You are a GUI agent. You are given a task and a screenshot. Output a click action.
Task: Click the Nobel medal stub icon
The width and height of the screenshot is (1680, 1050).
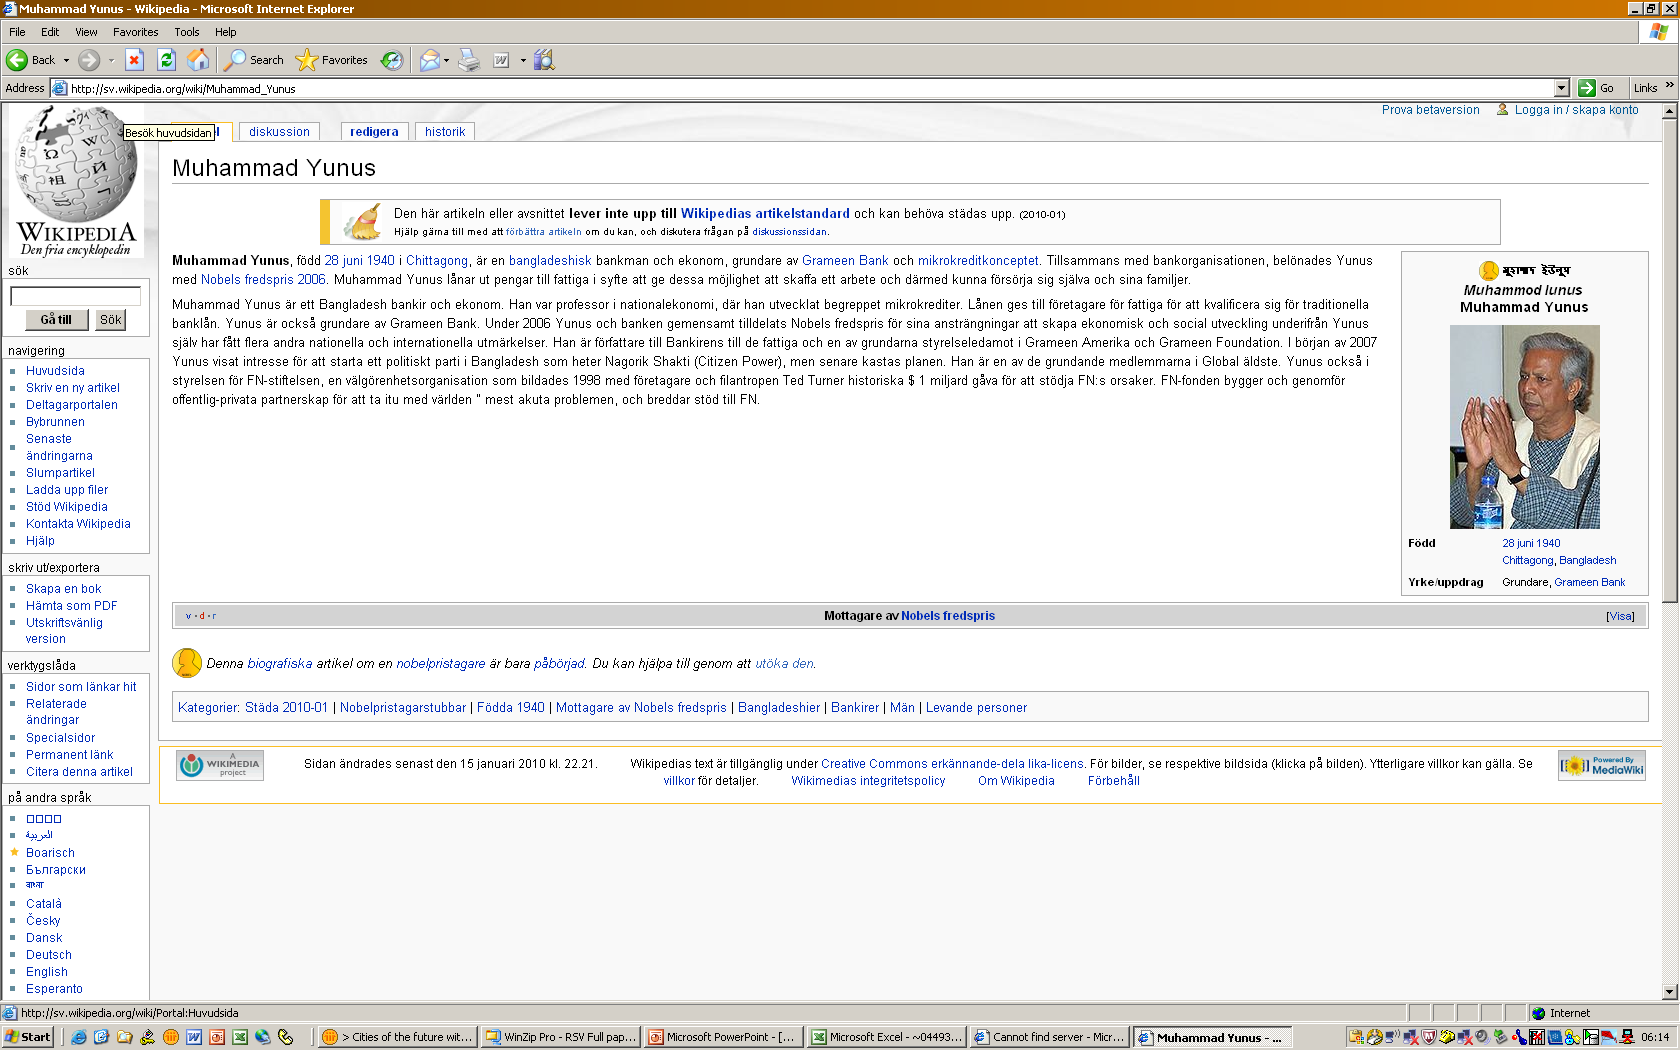point(187,662)
